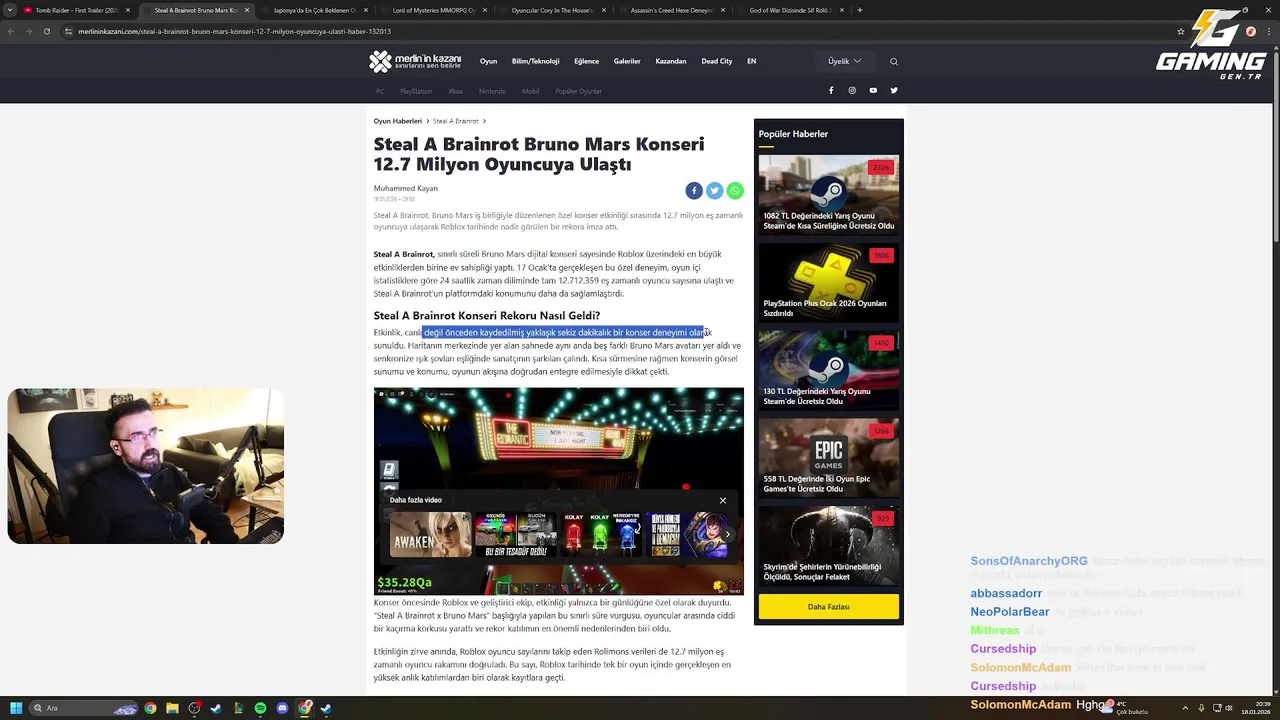Open the Oyun menu
The image size is (1280, 720).
(488, 61)
